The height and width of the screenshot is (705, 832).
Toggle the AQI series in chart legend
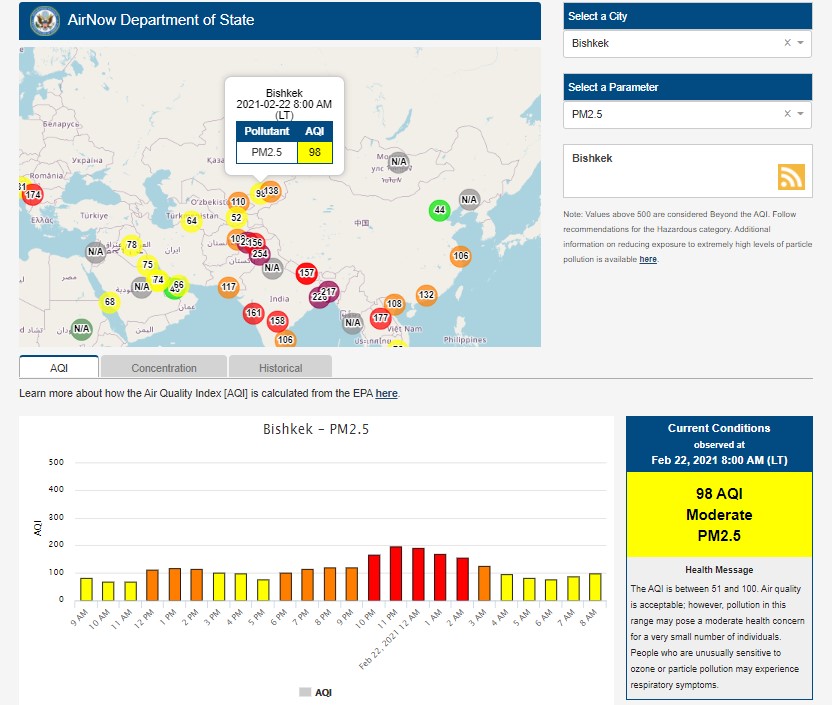[316, 692]
